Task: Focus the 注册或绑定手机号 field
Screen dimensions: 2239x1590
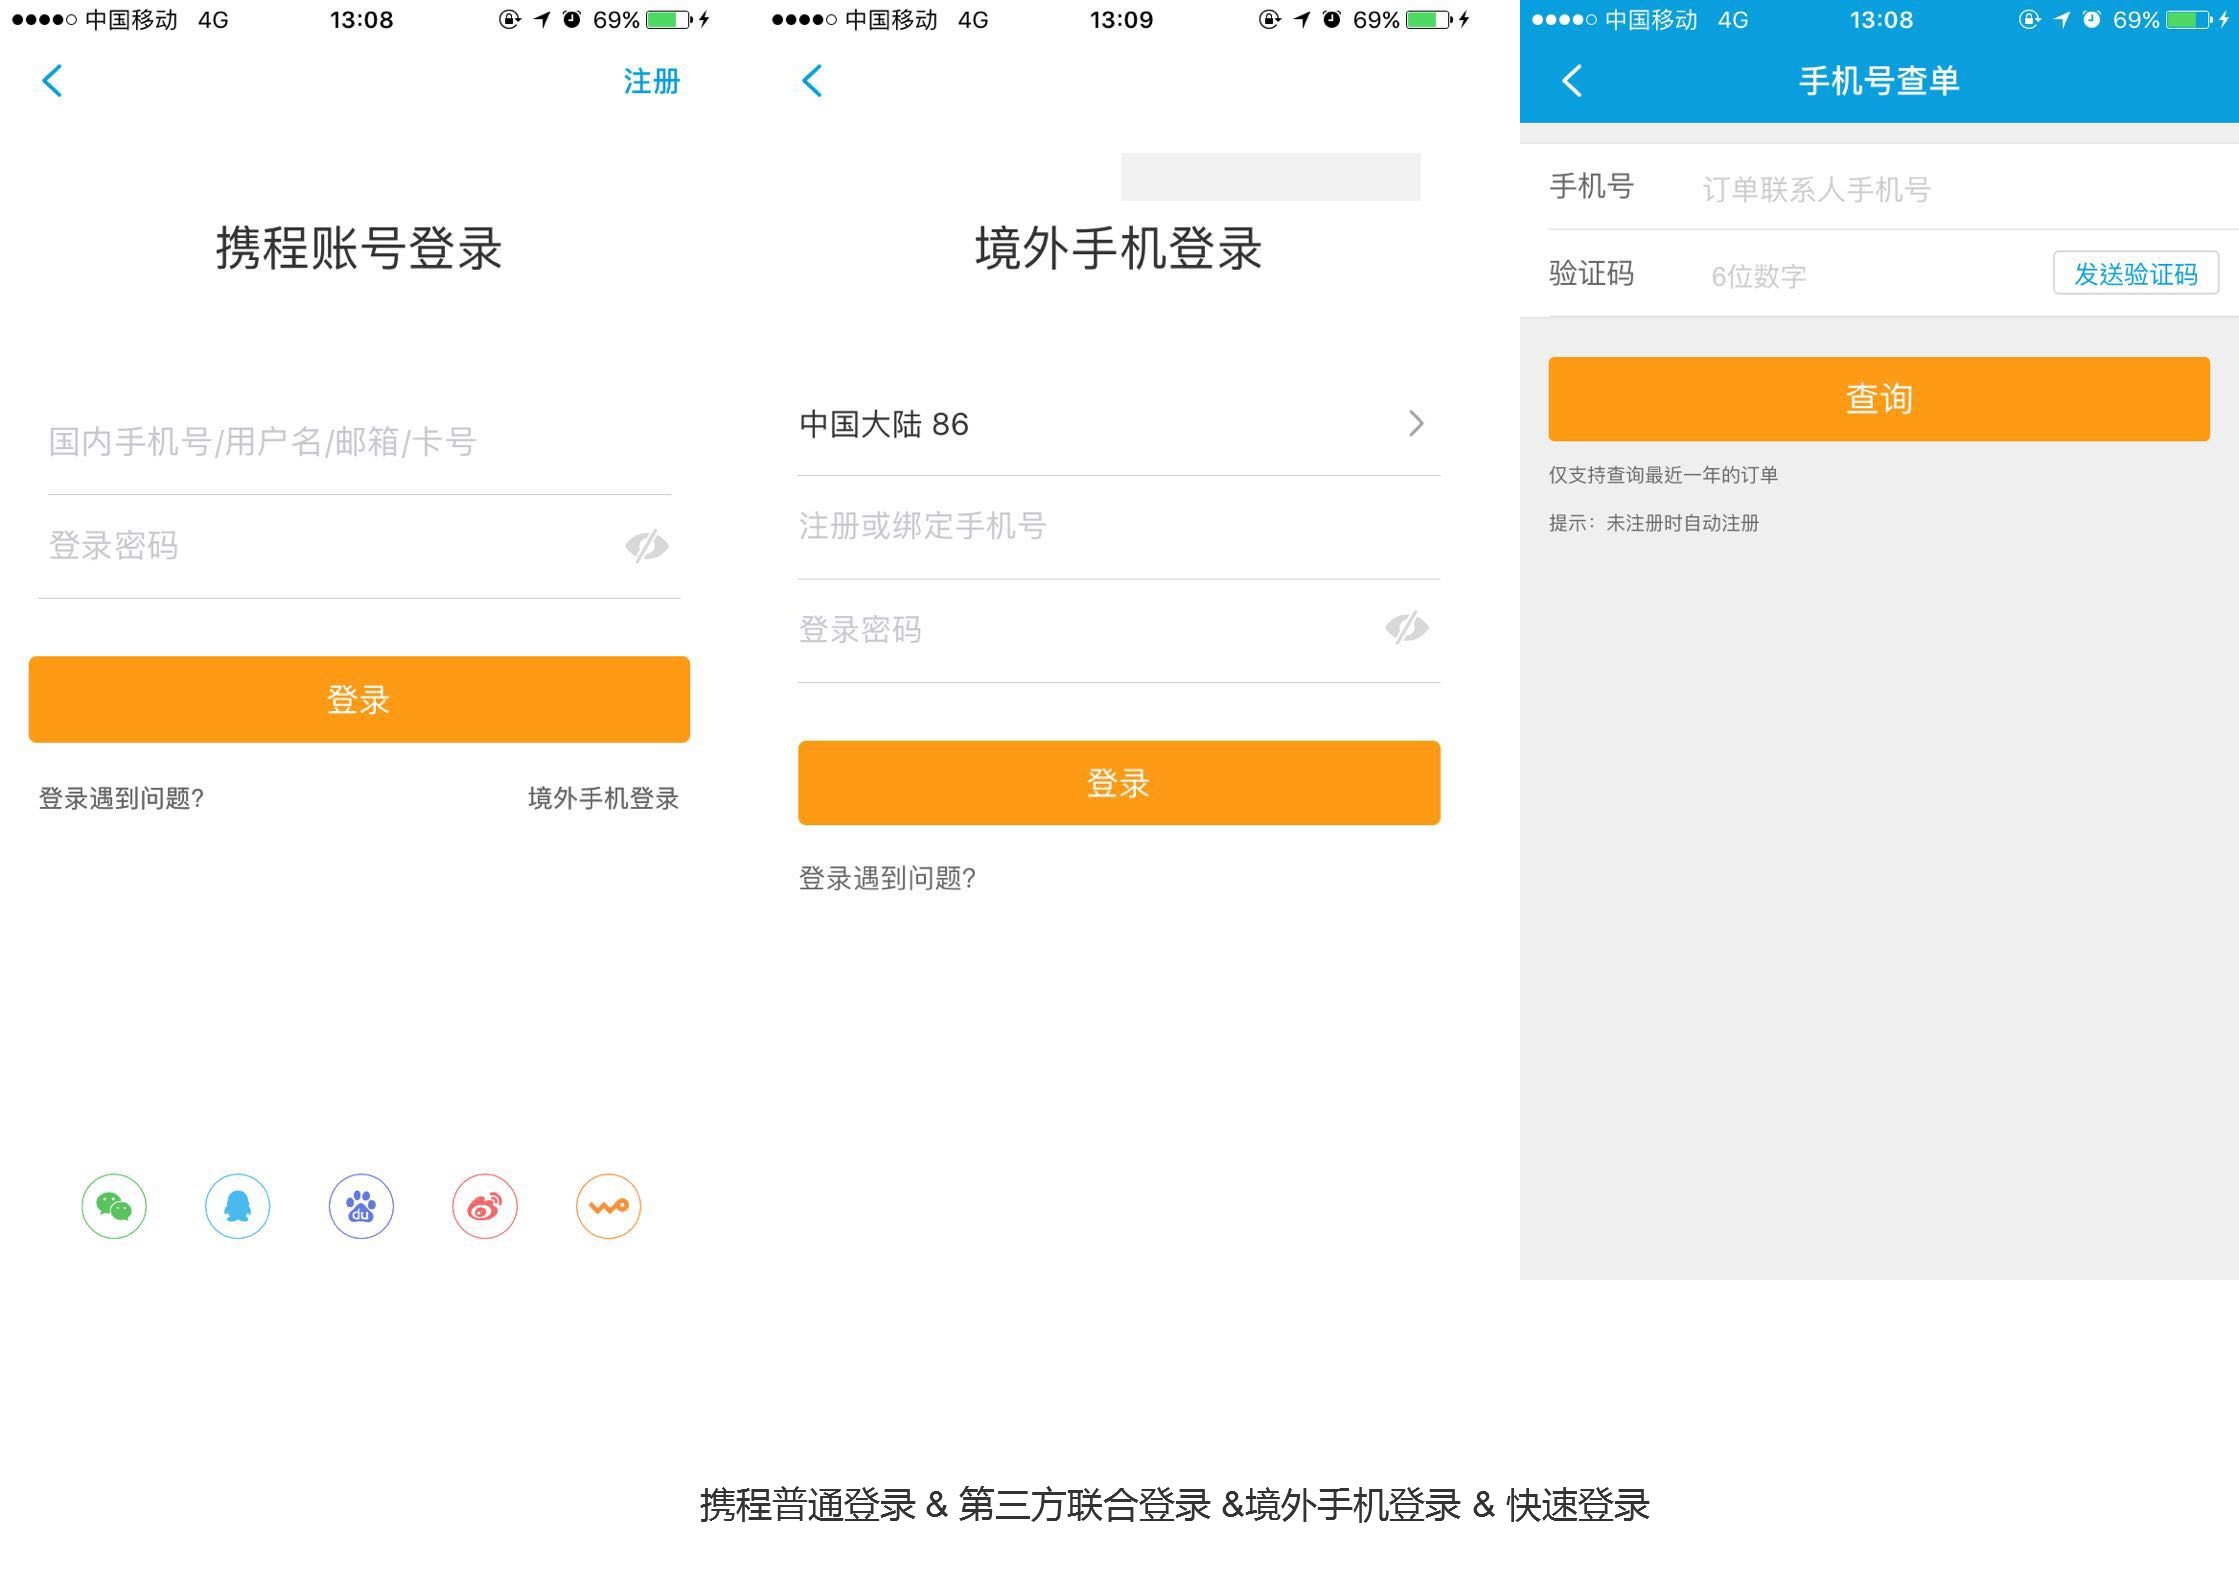Action: (1119, 526)
